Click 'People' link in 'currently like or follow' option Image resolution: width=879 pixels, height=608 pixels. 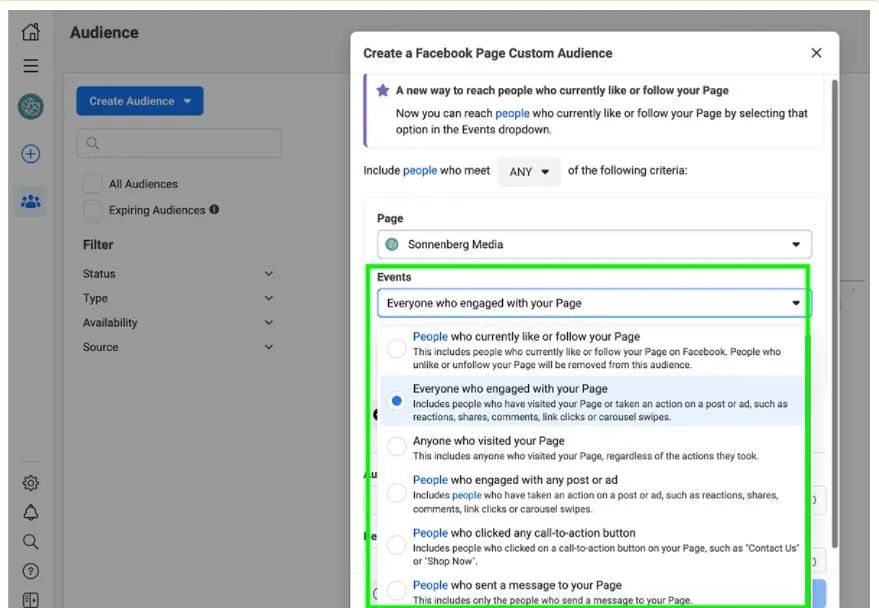tap(431, 336)
